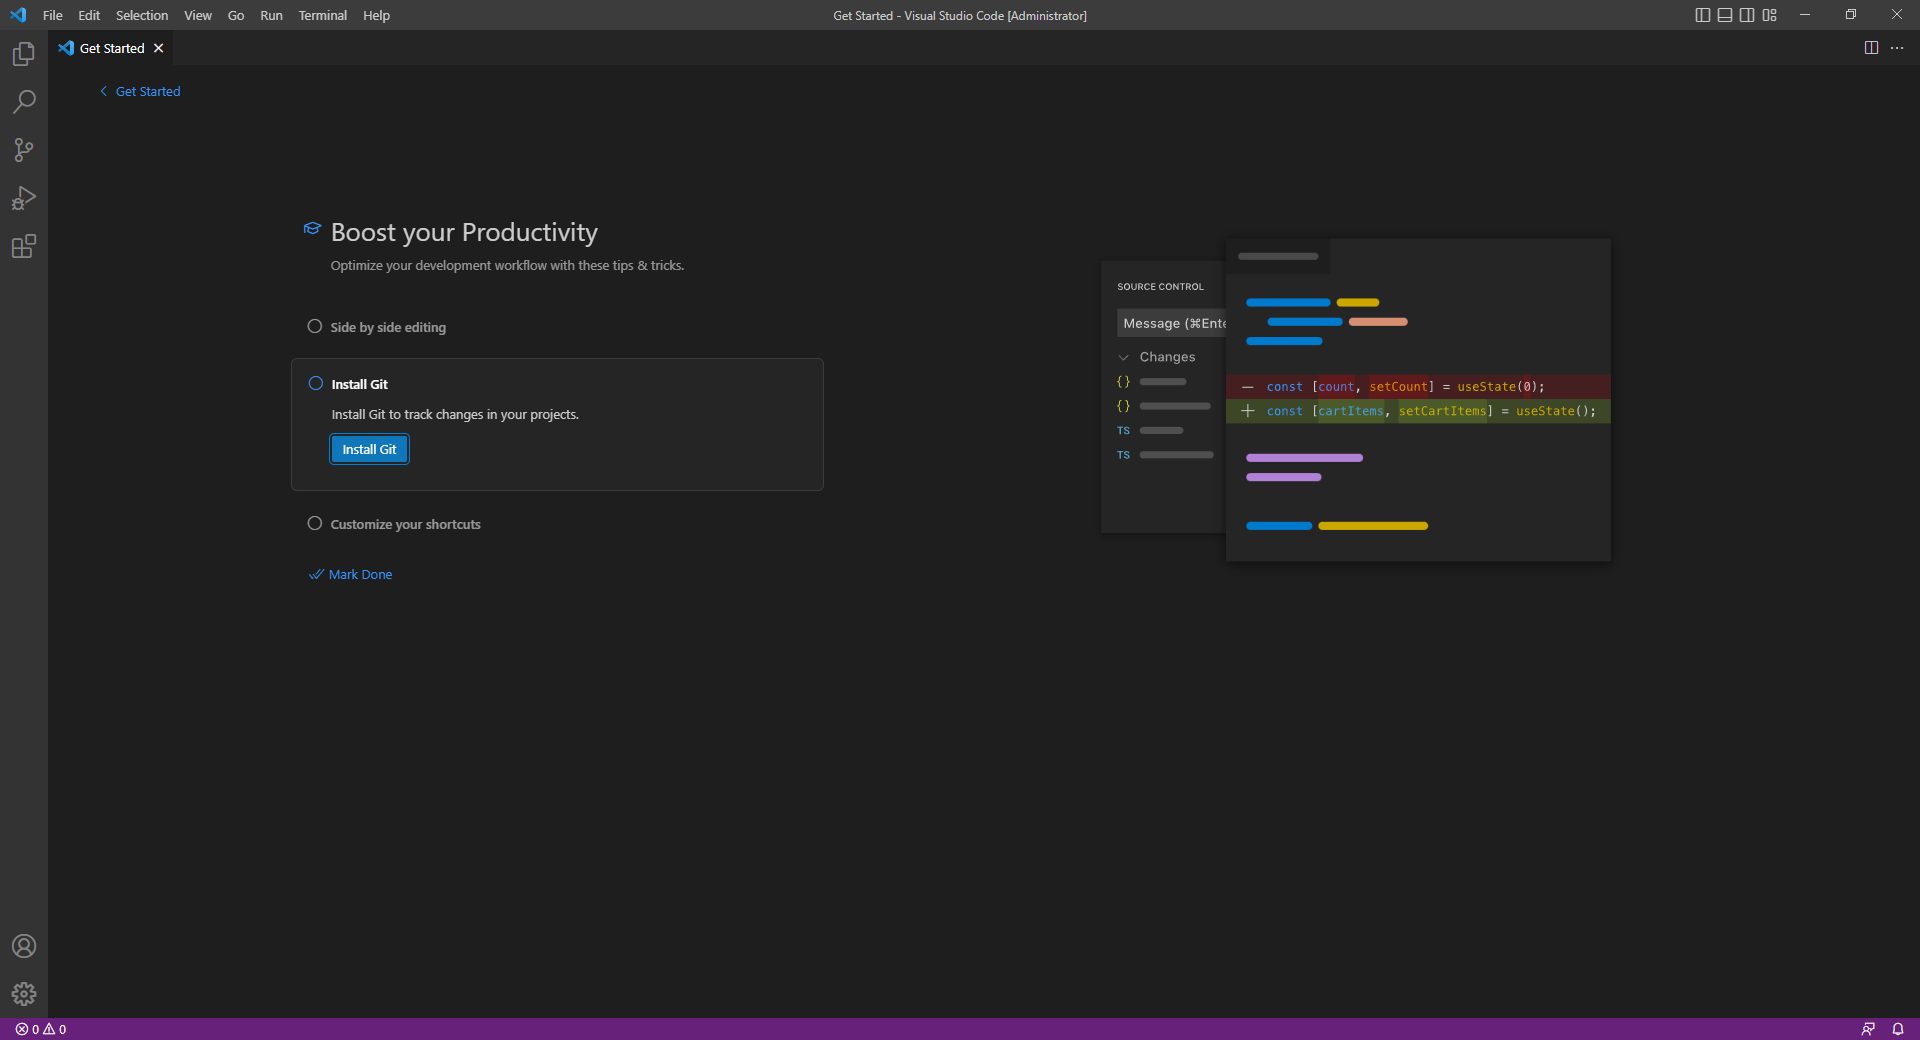Click the VS Code logo in title bar
This screenshot has width=1920, height=1040.
pos(18,15)
